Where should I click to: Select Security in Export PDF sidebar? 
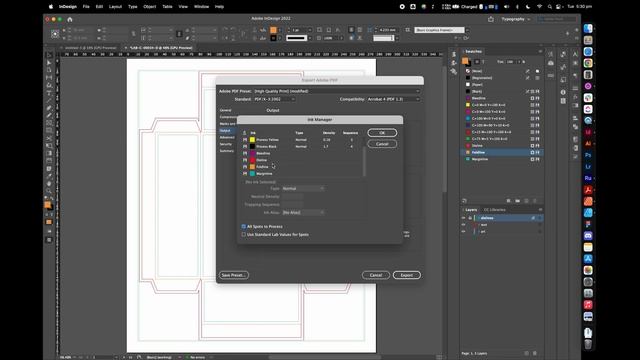pyautogui.click(x=226, y=144)
